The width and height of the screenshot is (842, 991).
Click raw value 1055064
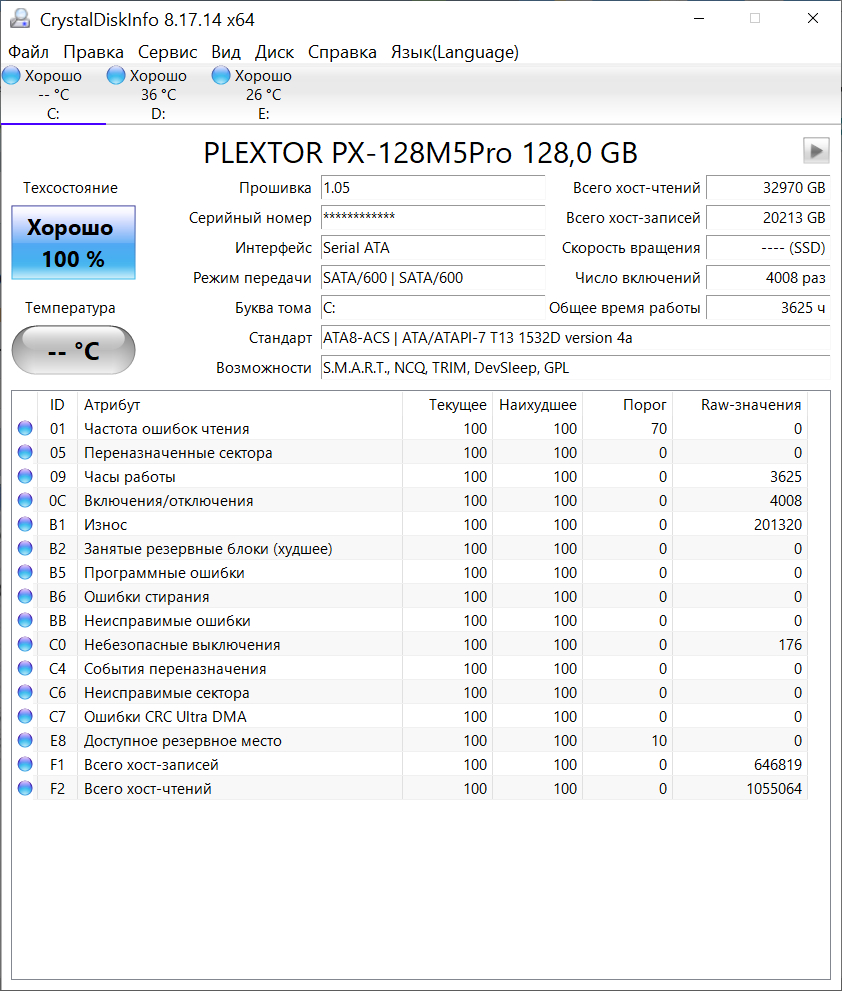[x=774, y=789]
